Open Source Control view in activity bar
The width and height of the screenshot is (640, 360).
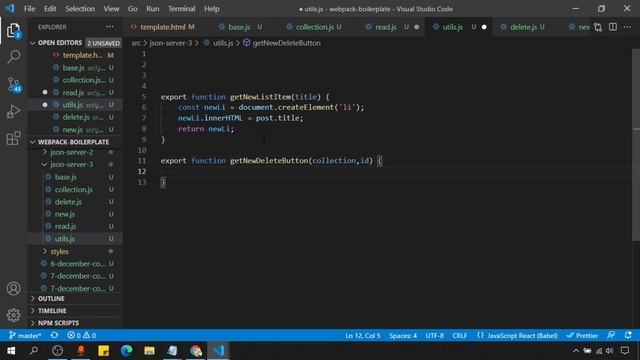tap(13, 84)
